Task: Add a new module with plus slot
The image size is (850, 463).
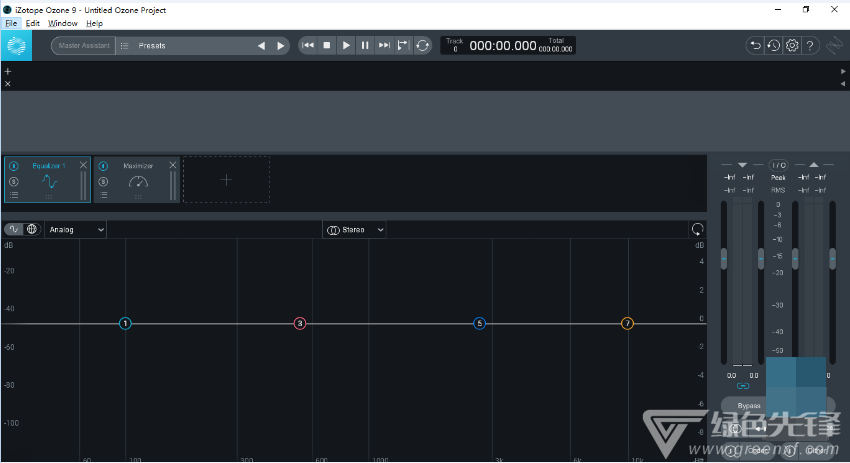Action: [x=227, y=179]
